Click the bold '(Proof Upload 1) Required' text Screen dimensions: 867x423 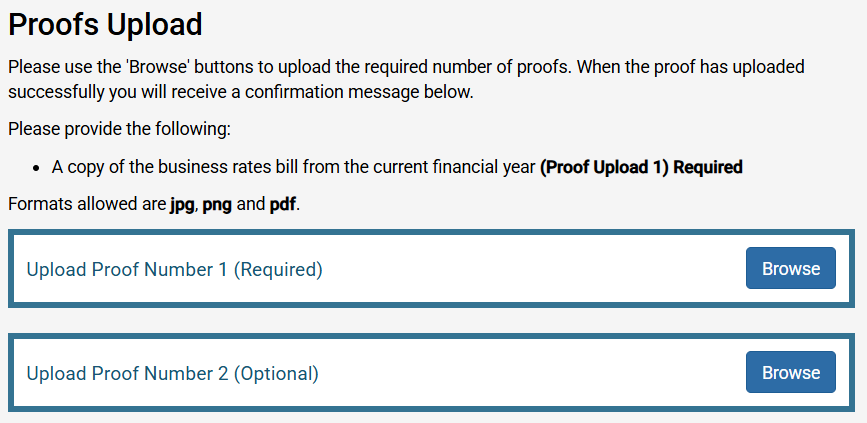click(641, 167)
